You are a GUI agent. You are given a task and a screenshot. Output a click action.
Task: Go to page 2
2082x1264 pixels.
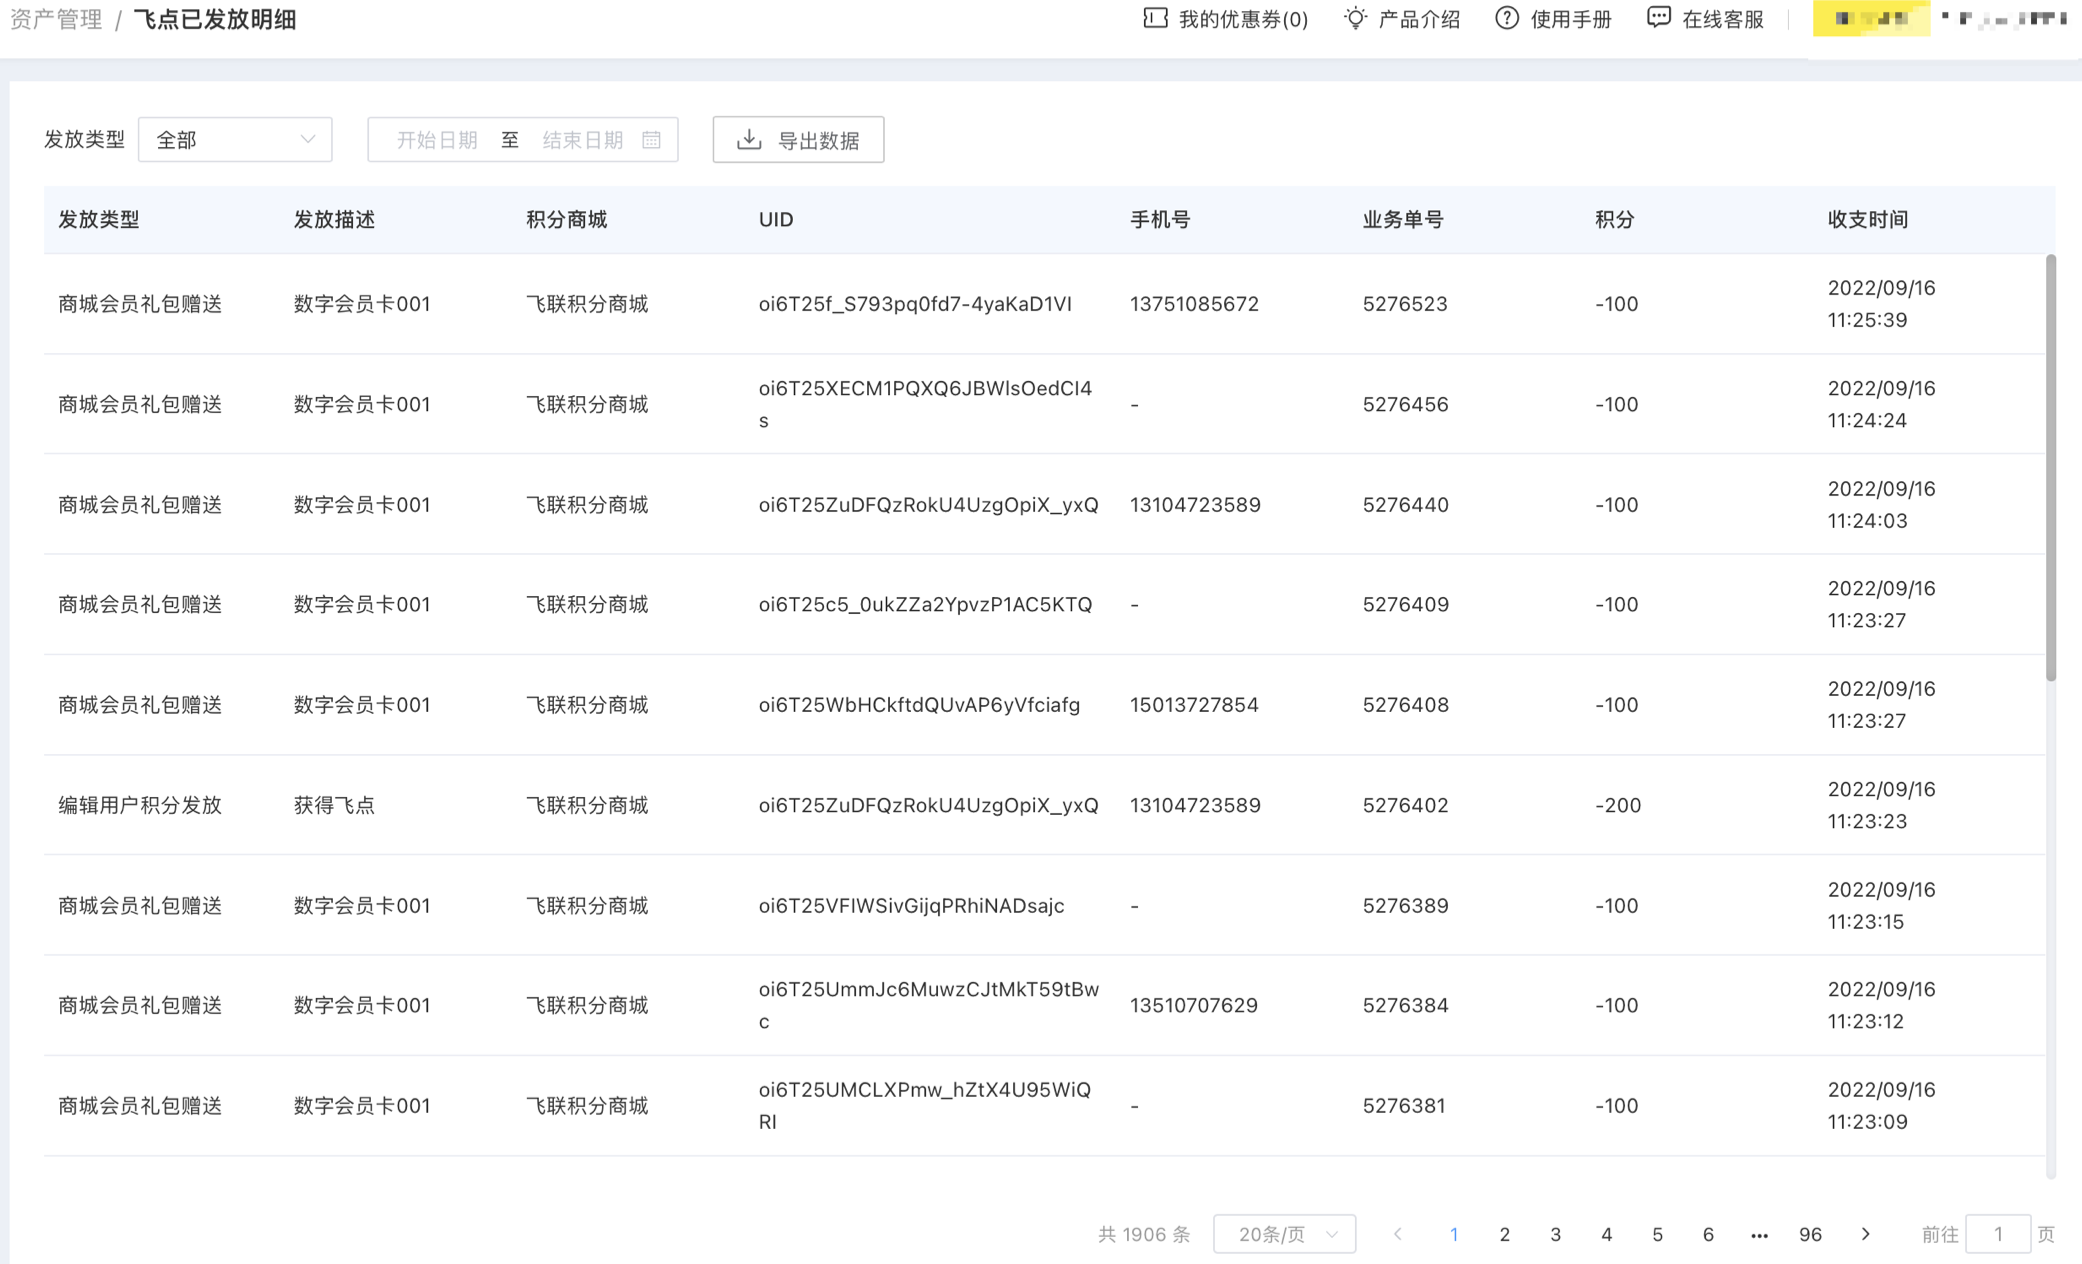tap(1504, 1234)
